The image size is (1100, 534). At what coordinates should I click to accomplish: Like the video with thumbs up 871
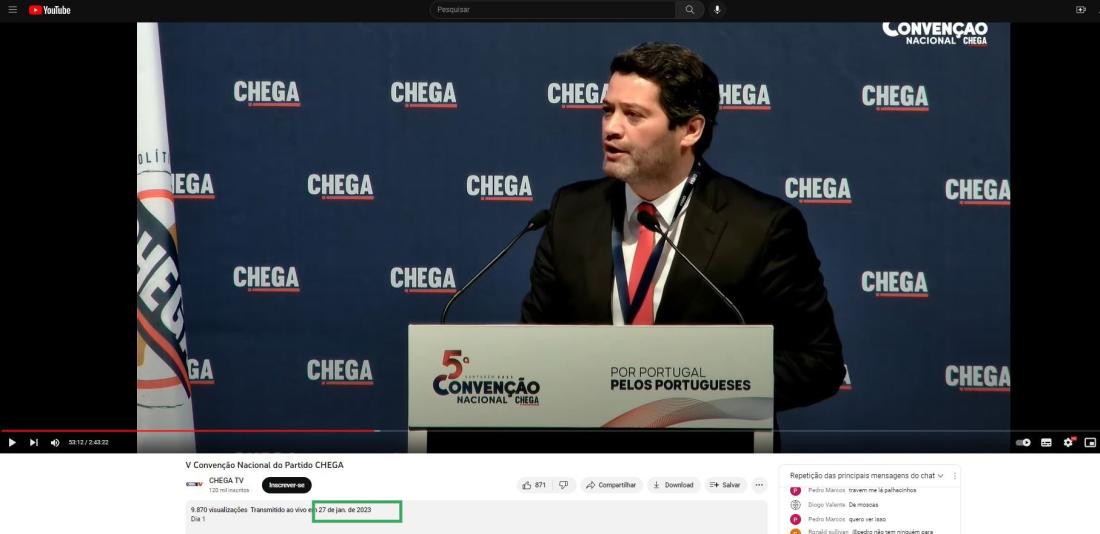point(534,485)
